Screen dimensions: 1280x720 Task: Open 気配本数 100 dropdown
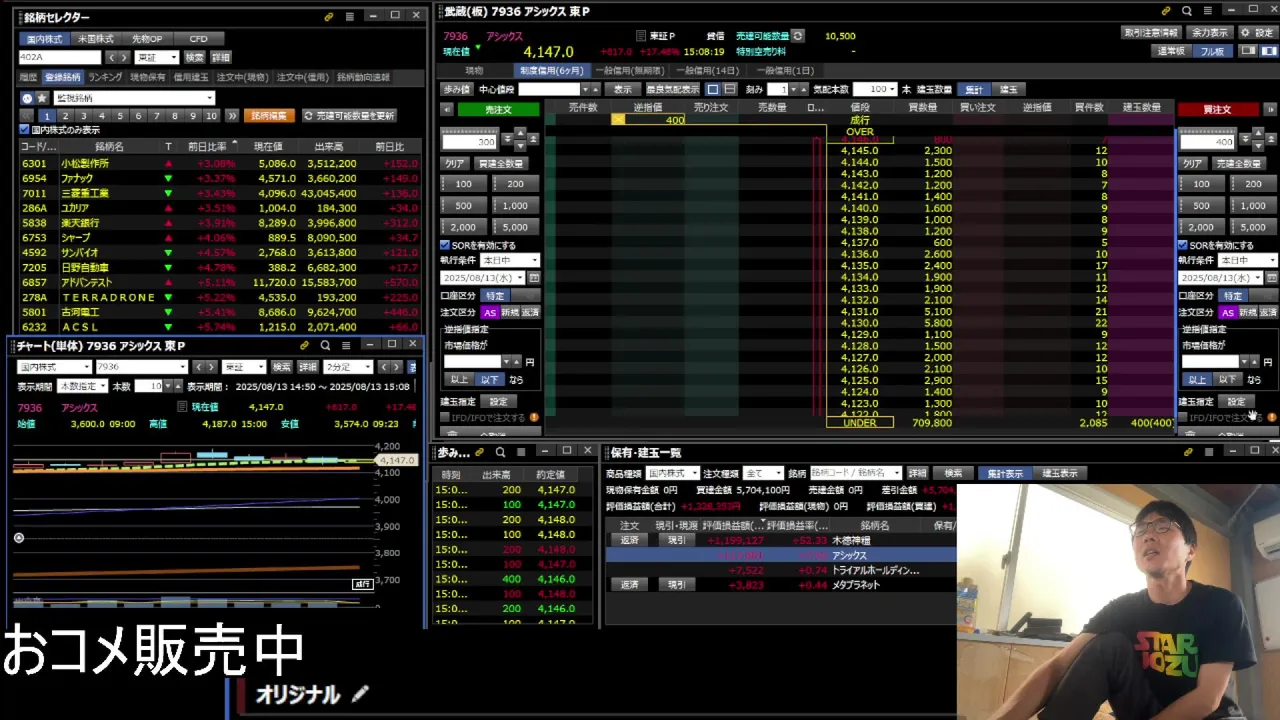(x=875, y=89)
